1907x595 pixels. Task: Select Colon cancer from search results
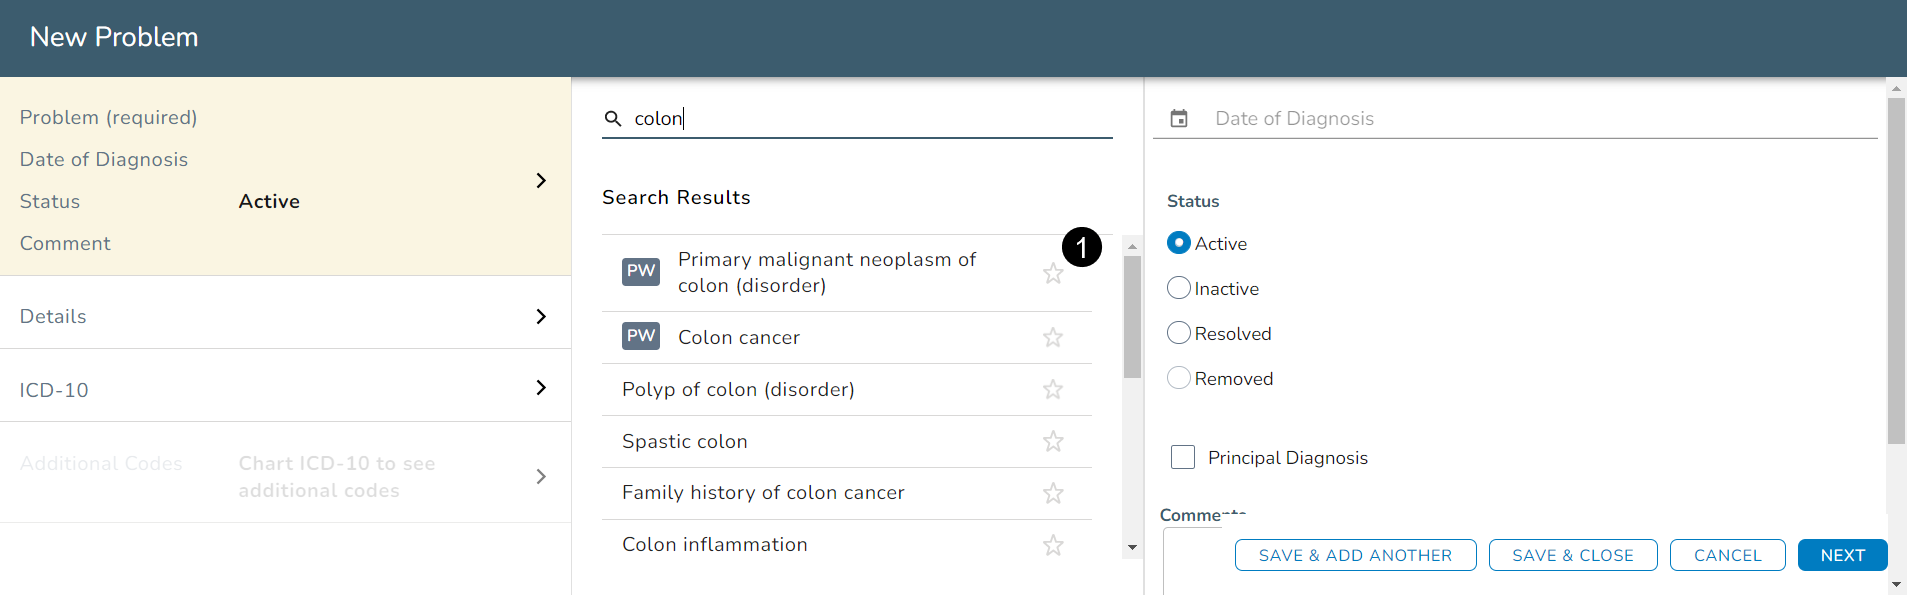pyautogui.click(x=738, y=338)
